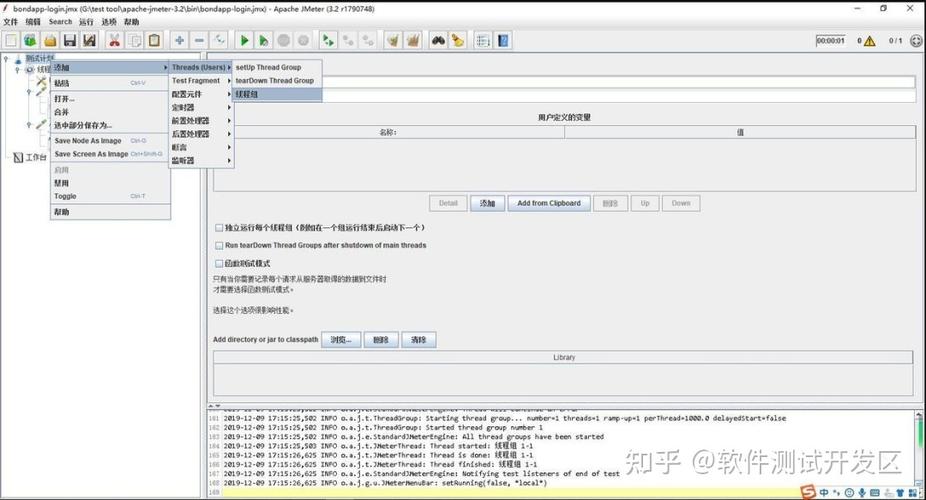
Task: Open the 文件 menu
Action: pyautogui.click(x=11, y=22)
